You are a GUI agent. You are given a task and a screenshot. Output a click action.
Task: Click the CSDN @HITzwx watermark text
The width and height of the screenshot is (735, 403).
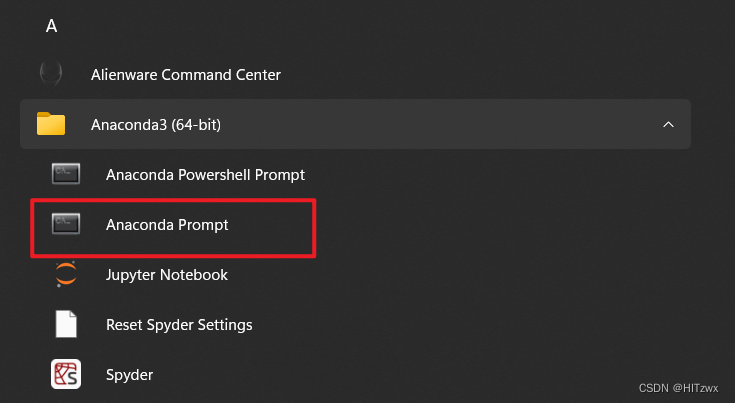(678, 388)
